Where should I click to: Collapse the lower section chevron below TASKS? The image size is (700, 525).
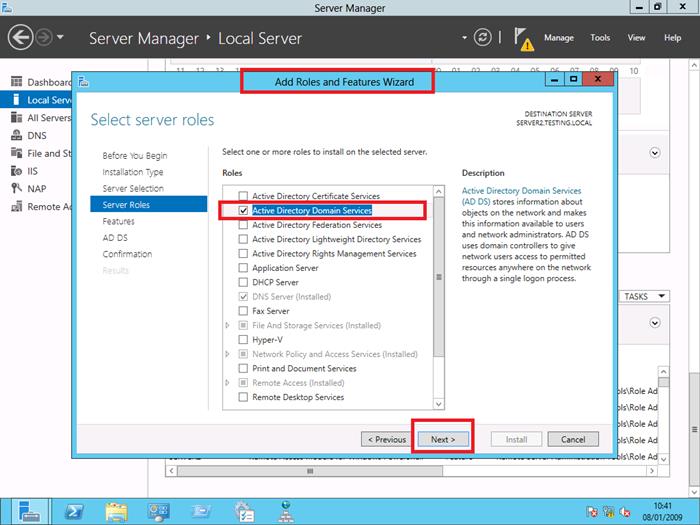pos(654,322)
